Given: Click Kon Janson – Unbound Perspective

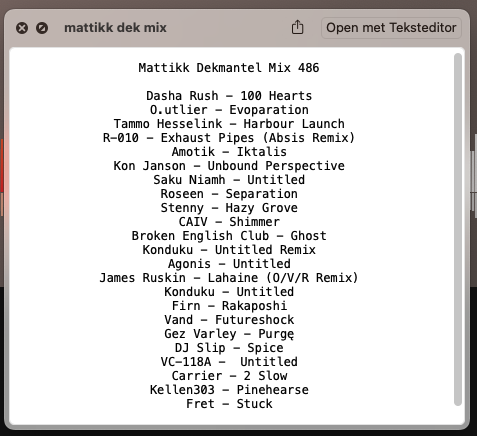Looking at the screenshot, I should [x=229, y=166].
